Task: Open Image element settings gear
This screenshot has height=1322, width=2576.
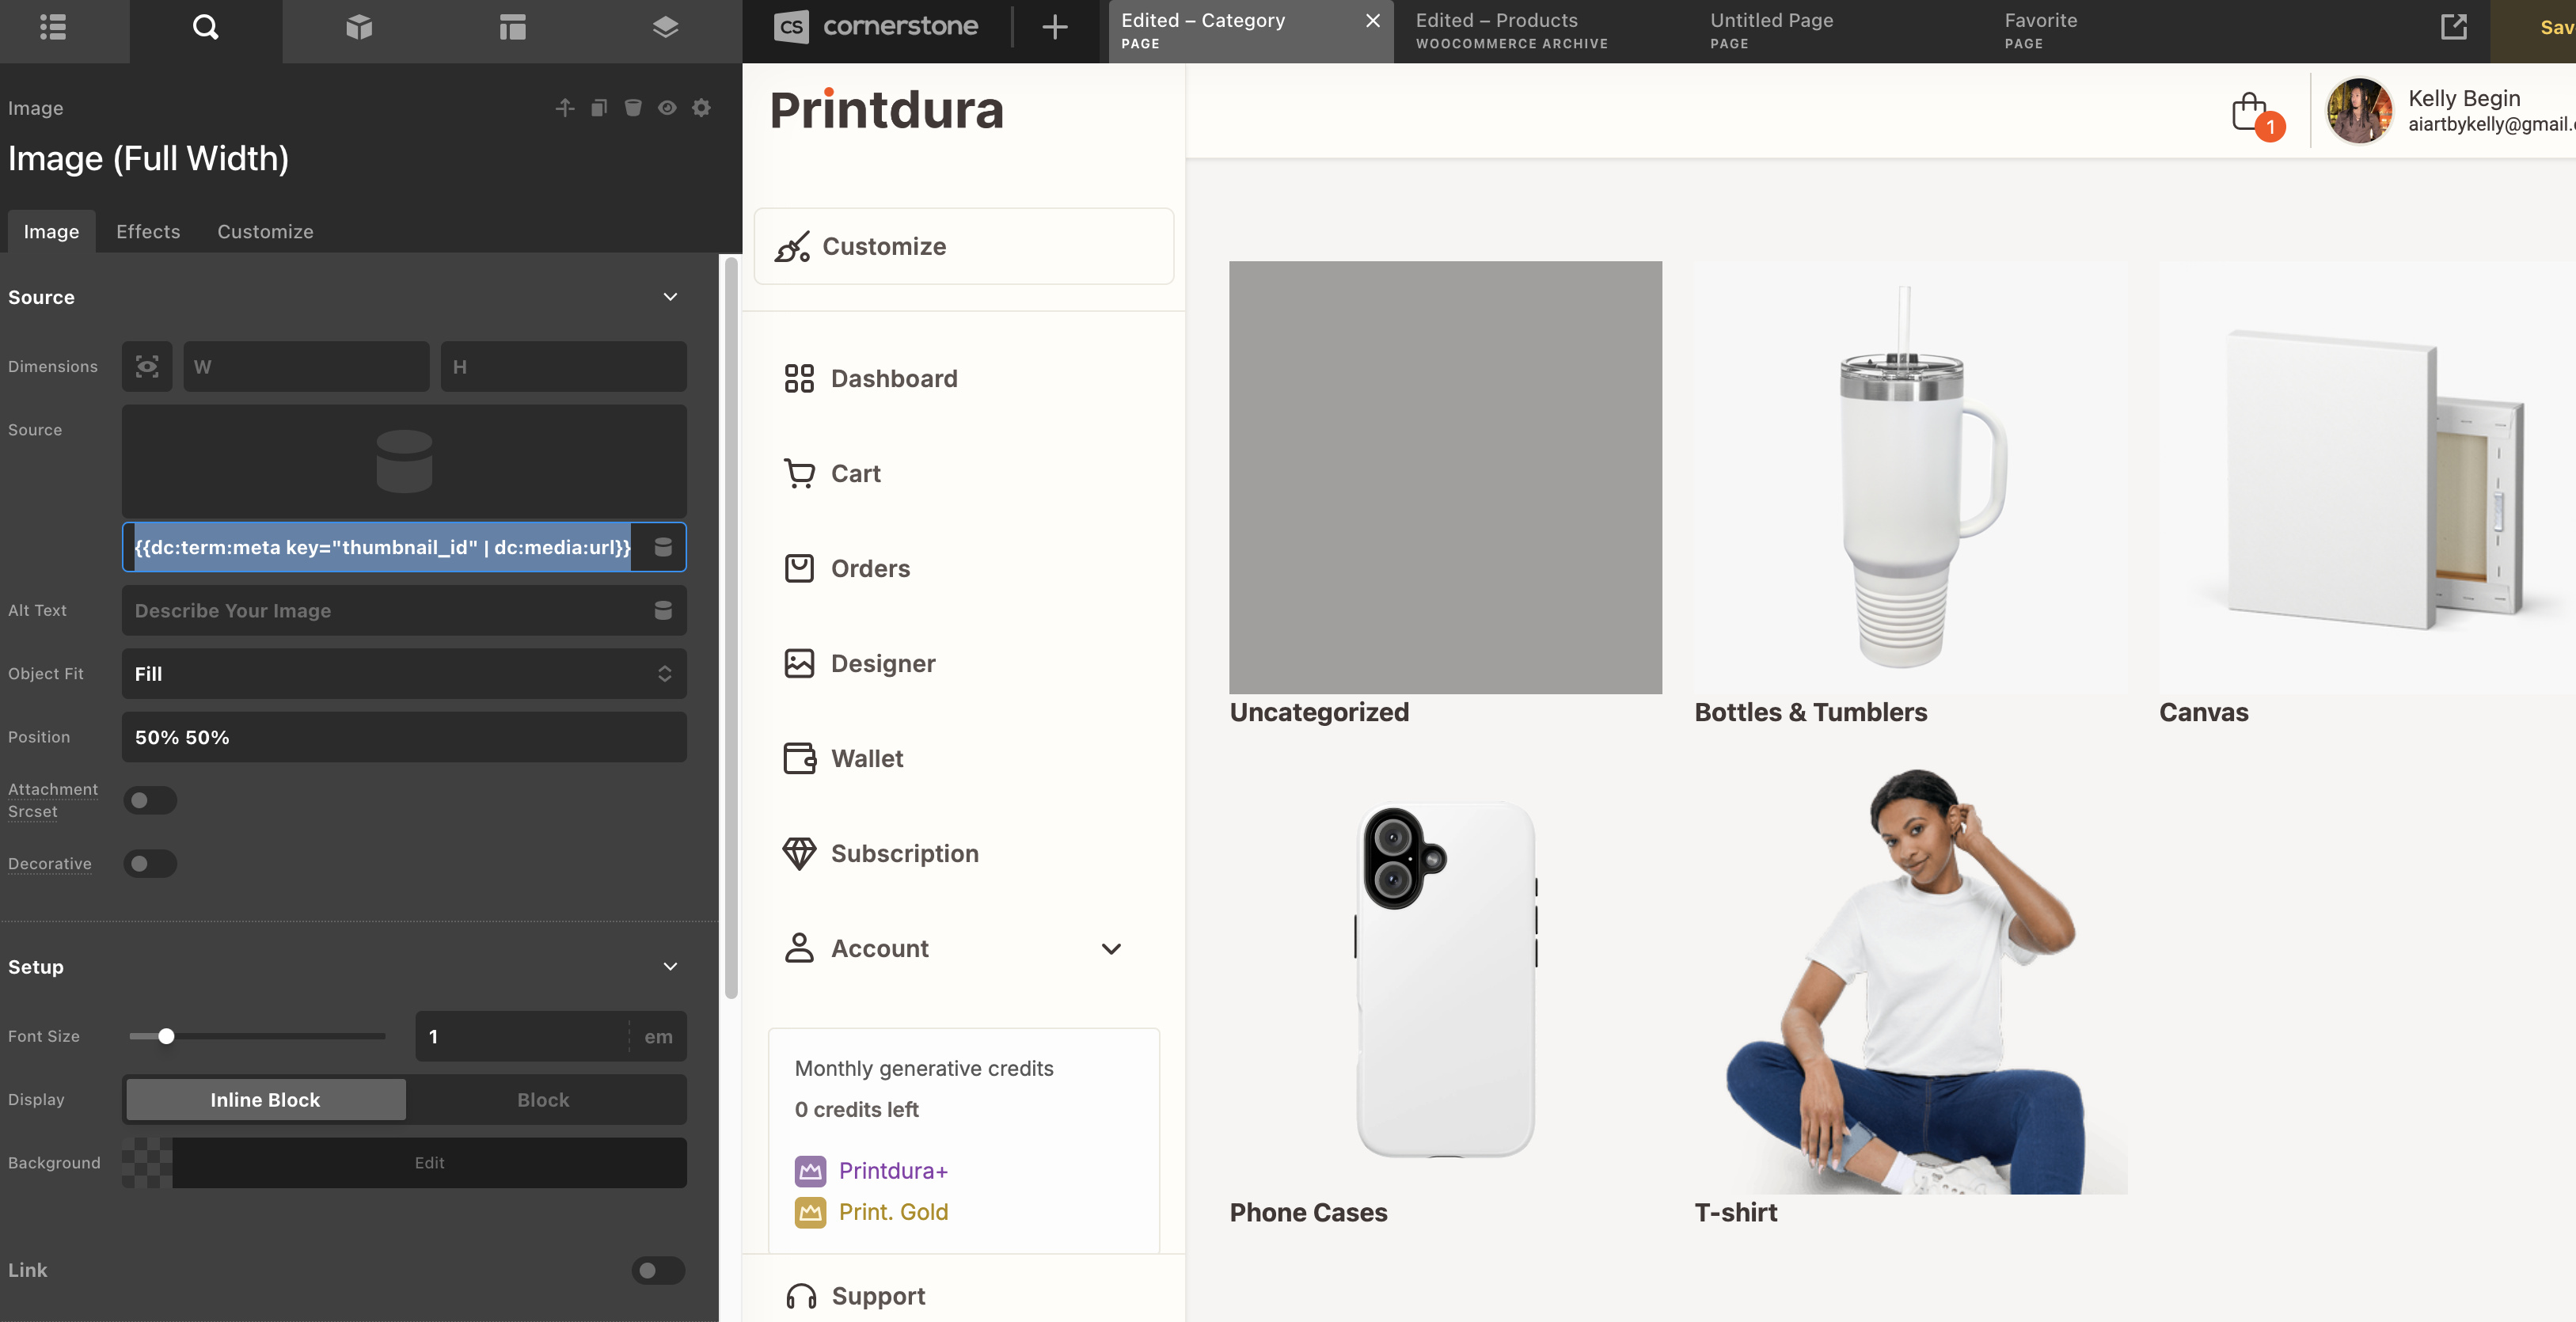Action: point(702,107)
